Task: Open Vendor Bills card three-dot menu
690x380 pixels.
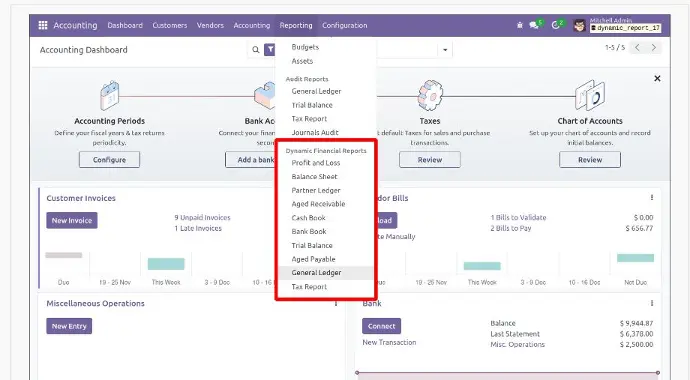Action: tap(652, 198)
